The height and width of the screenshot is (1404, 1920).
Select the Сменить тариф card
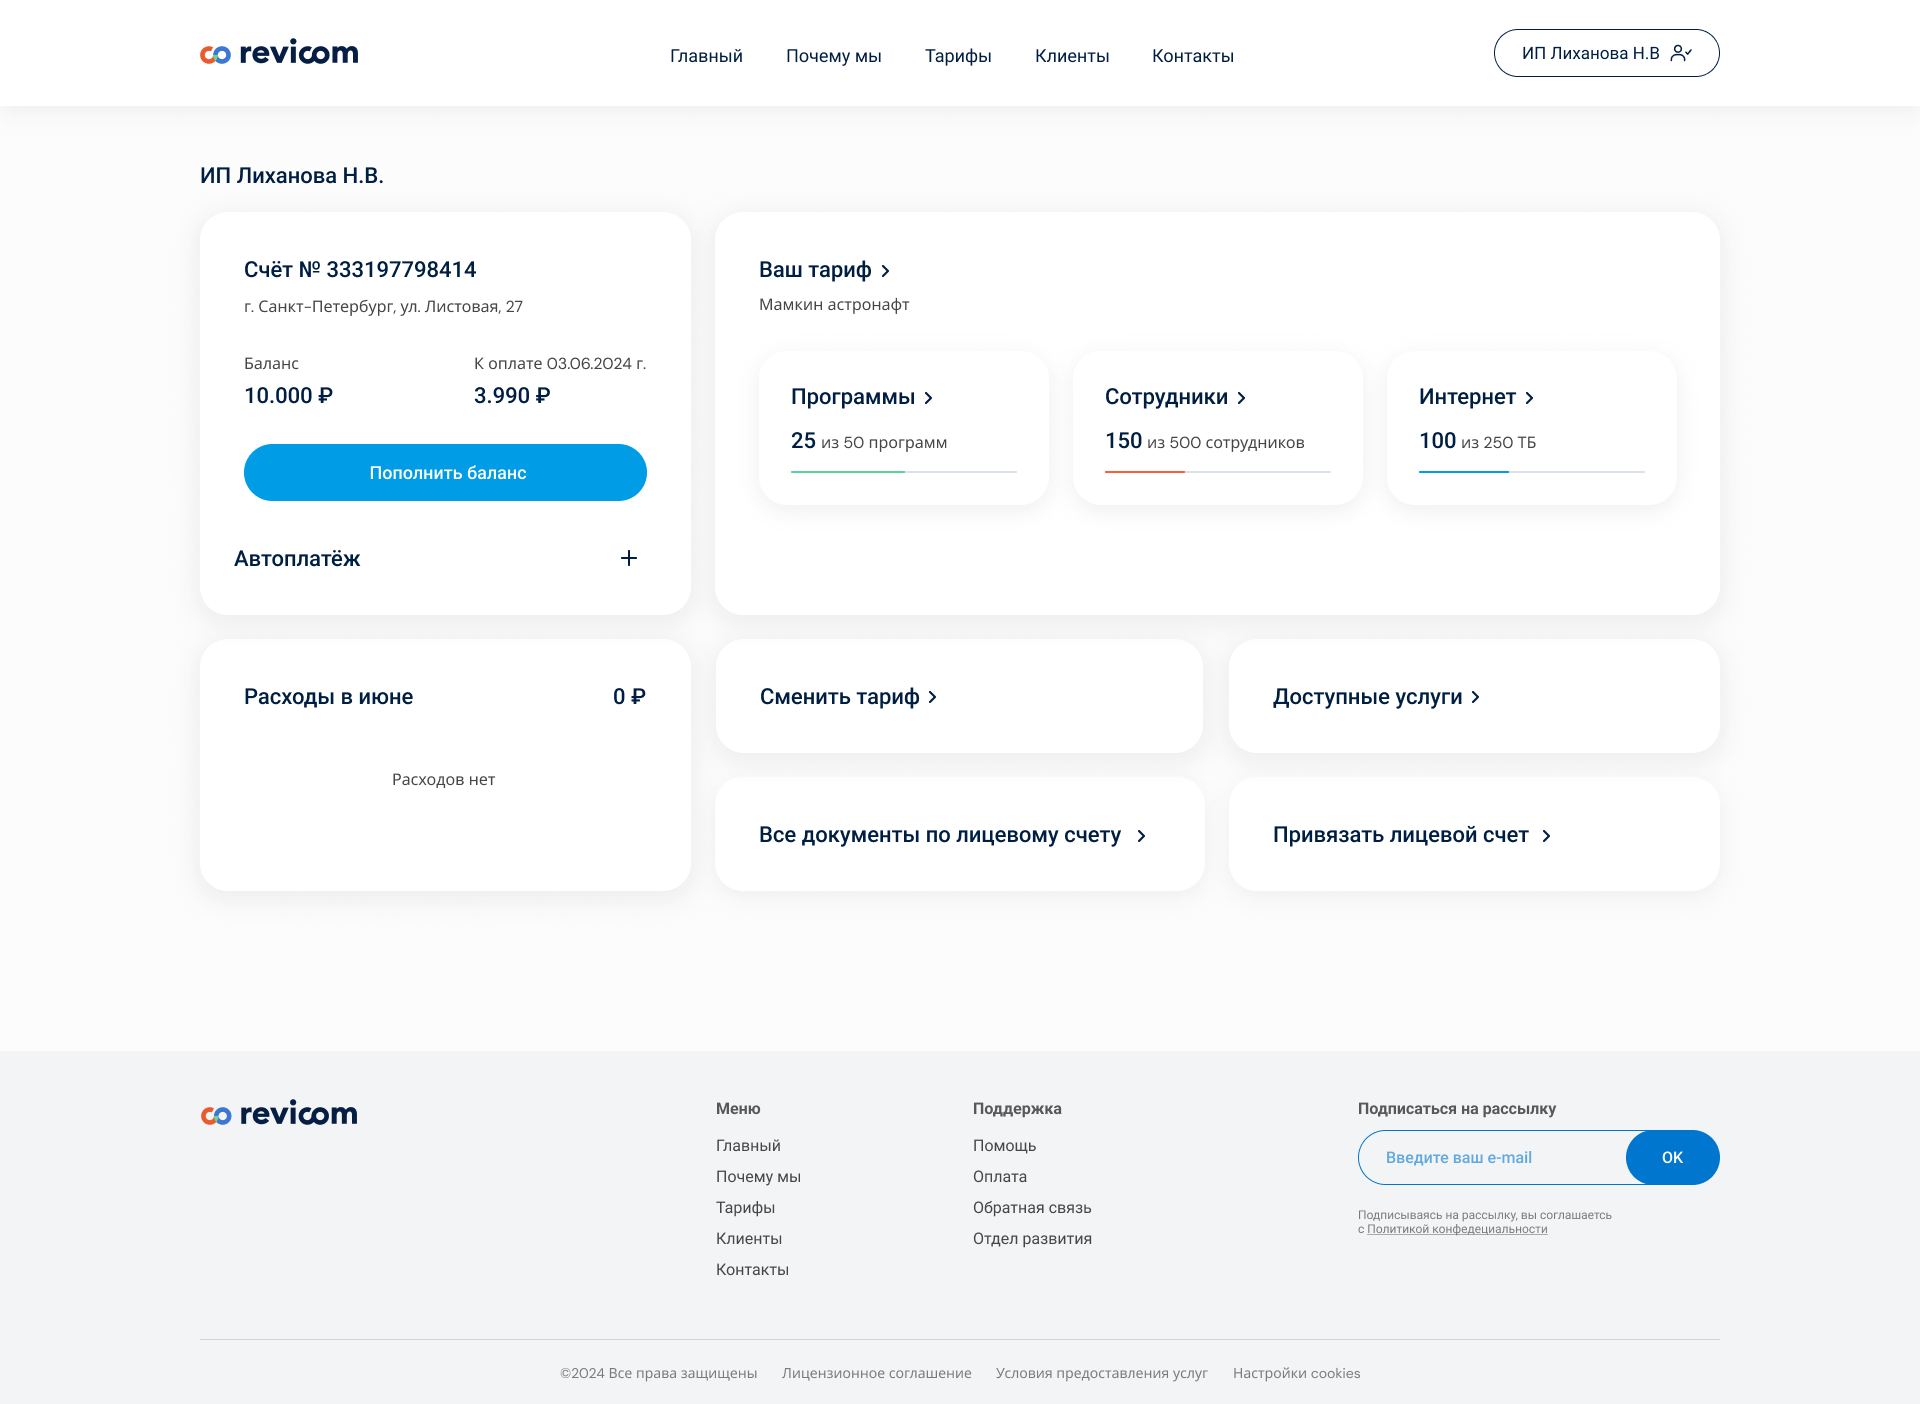point(959,696)
